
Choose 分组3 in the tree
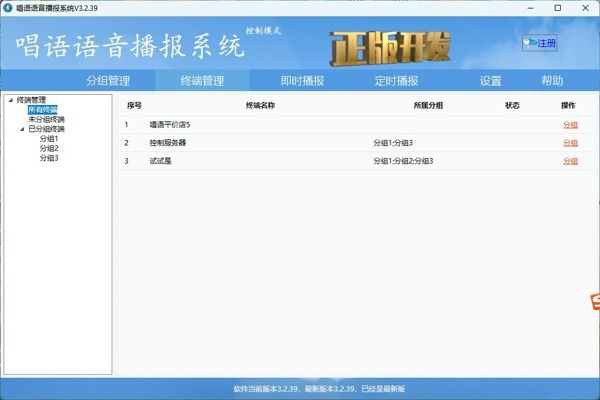[49, 158]
